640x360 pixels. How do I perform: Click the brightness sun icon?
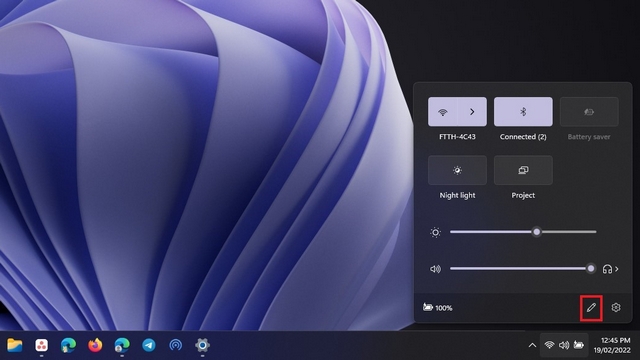436,232
